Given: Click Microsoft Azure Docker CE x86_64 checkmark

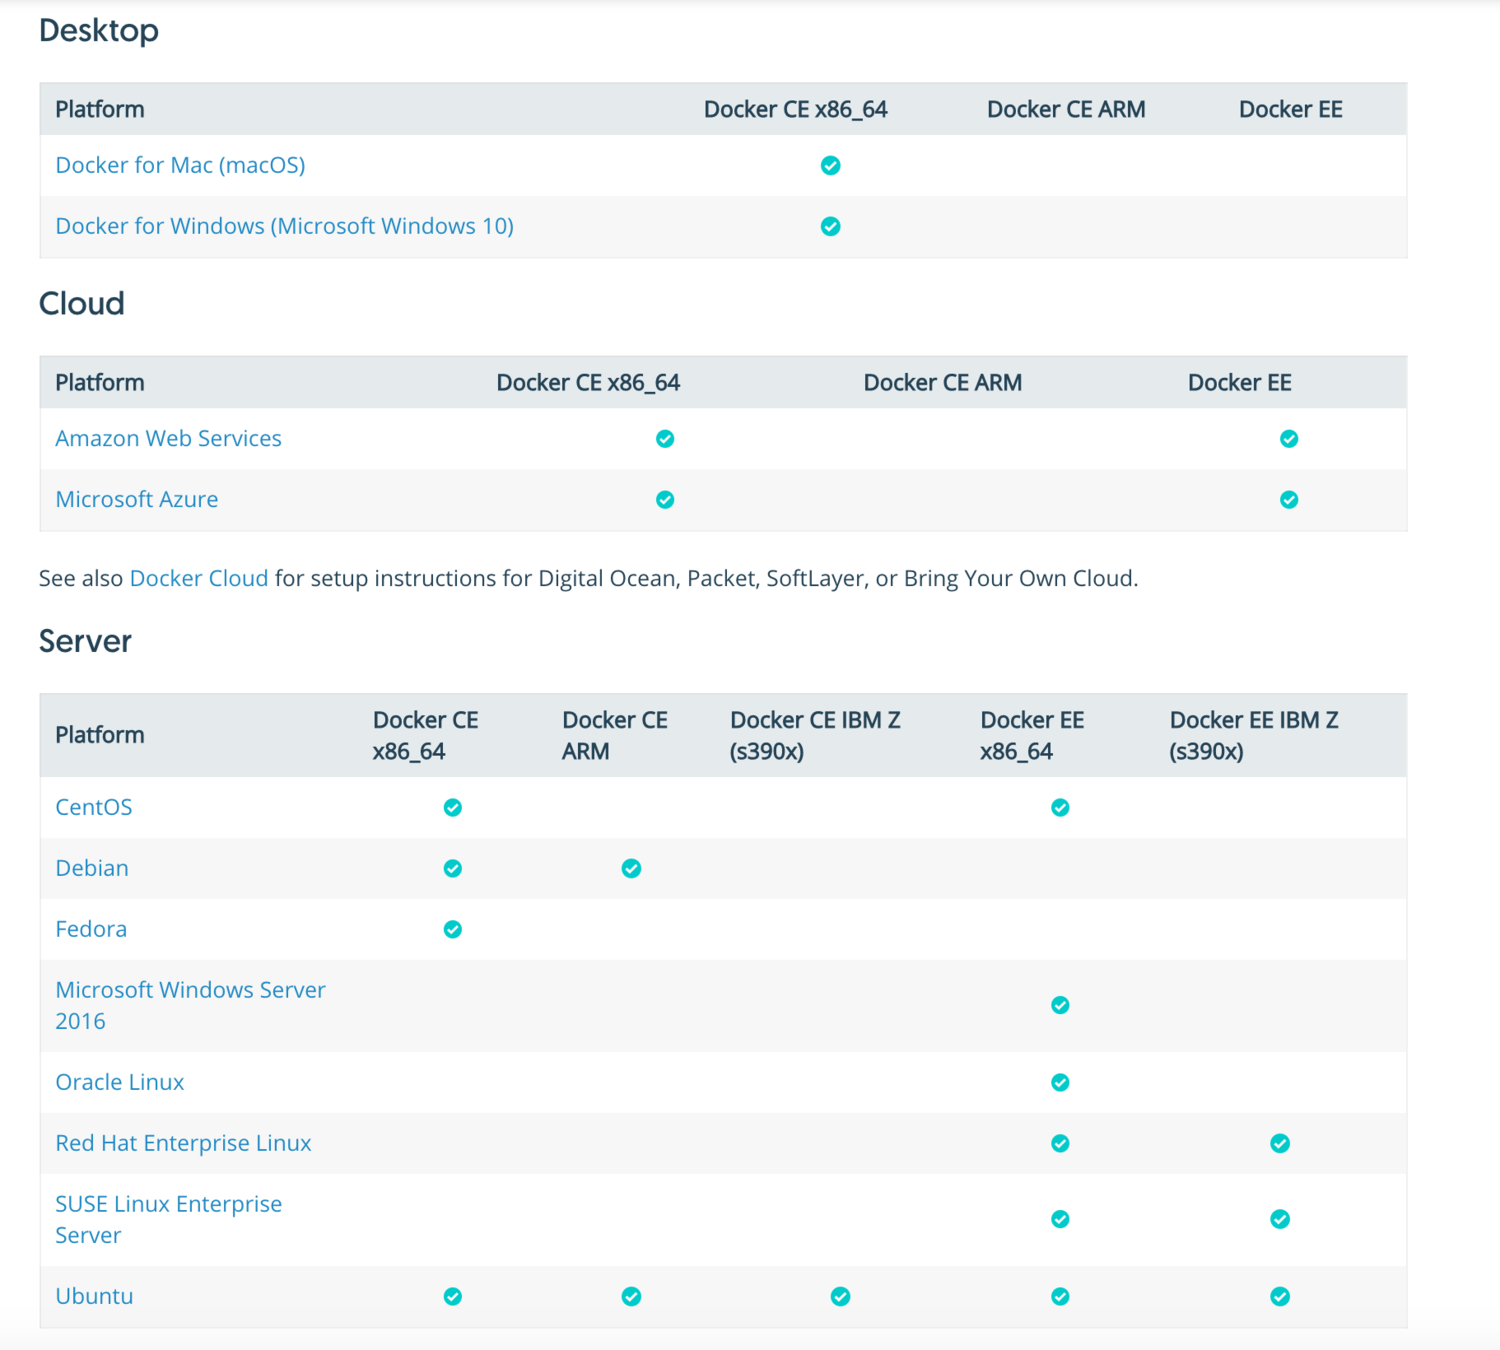Looking at the screenshot, I should [665, 499].
